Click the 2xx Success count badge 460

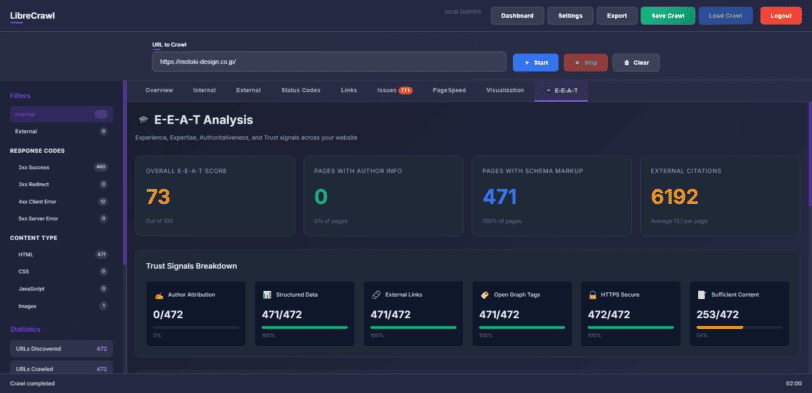[x=101, y=167]
